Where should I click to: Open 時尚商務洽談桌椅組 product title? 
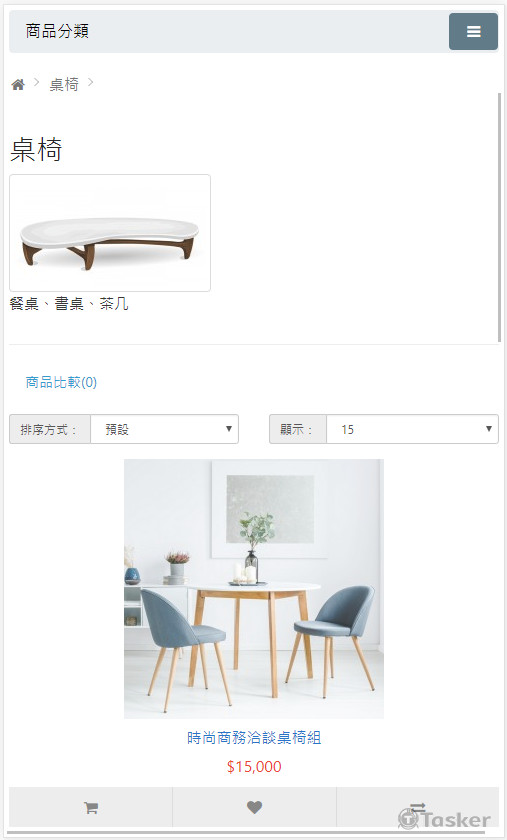[254, 738]
